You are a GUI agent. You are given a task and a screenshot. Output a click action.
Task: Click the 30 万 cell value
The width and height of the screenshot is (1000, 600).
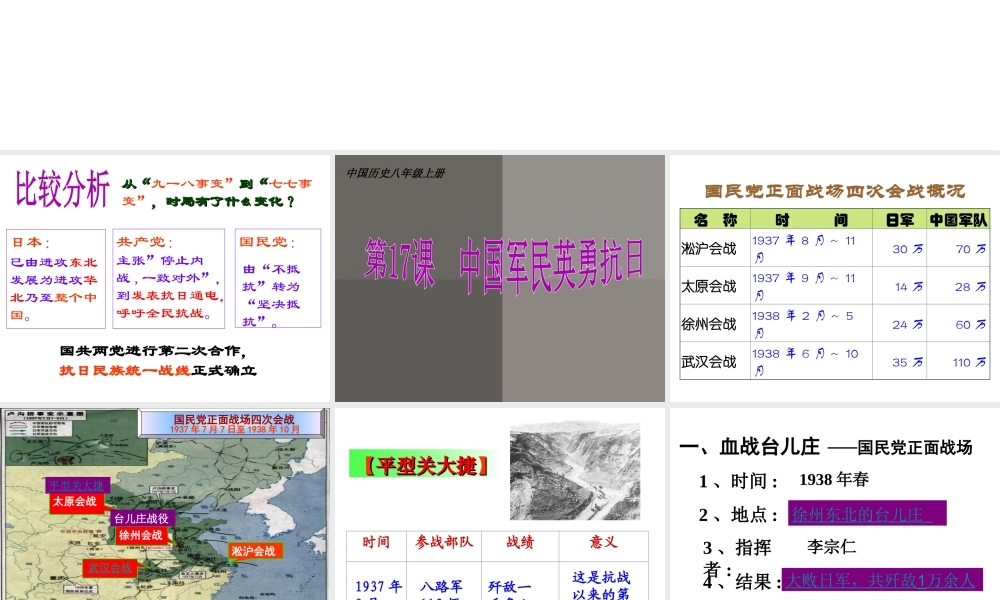coord(908,249)
